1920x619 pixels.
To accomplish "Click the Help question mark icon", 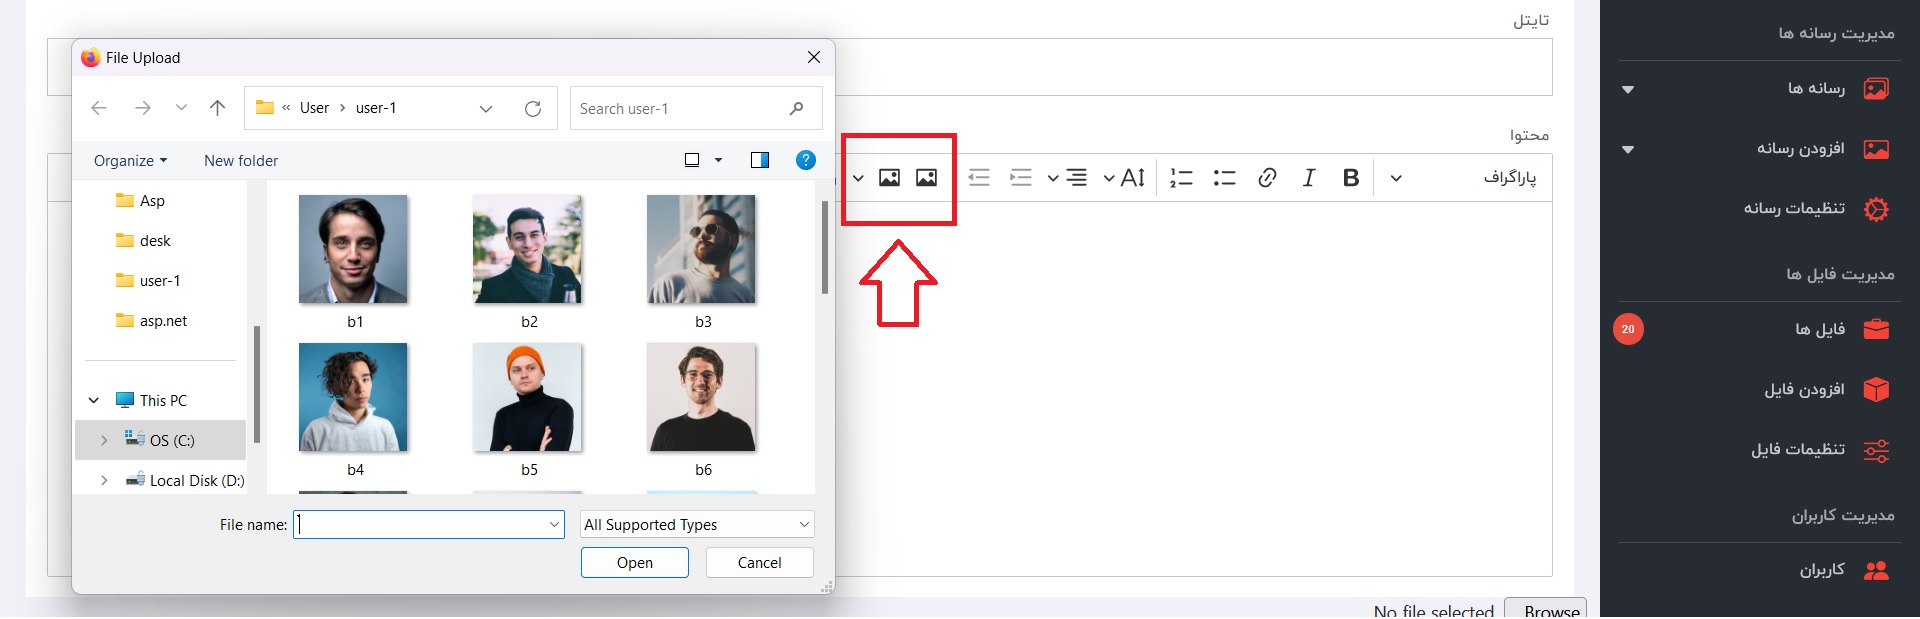I will [x=805, y=160].
